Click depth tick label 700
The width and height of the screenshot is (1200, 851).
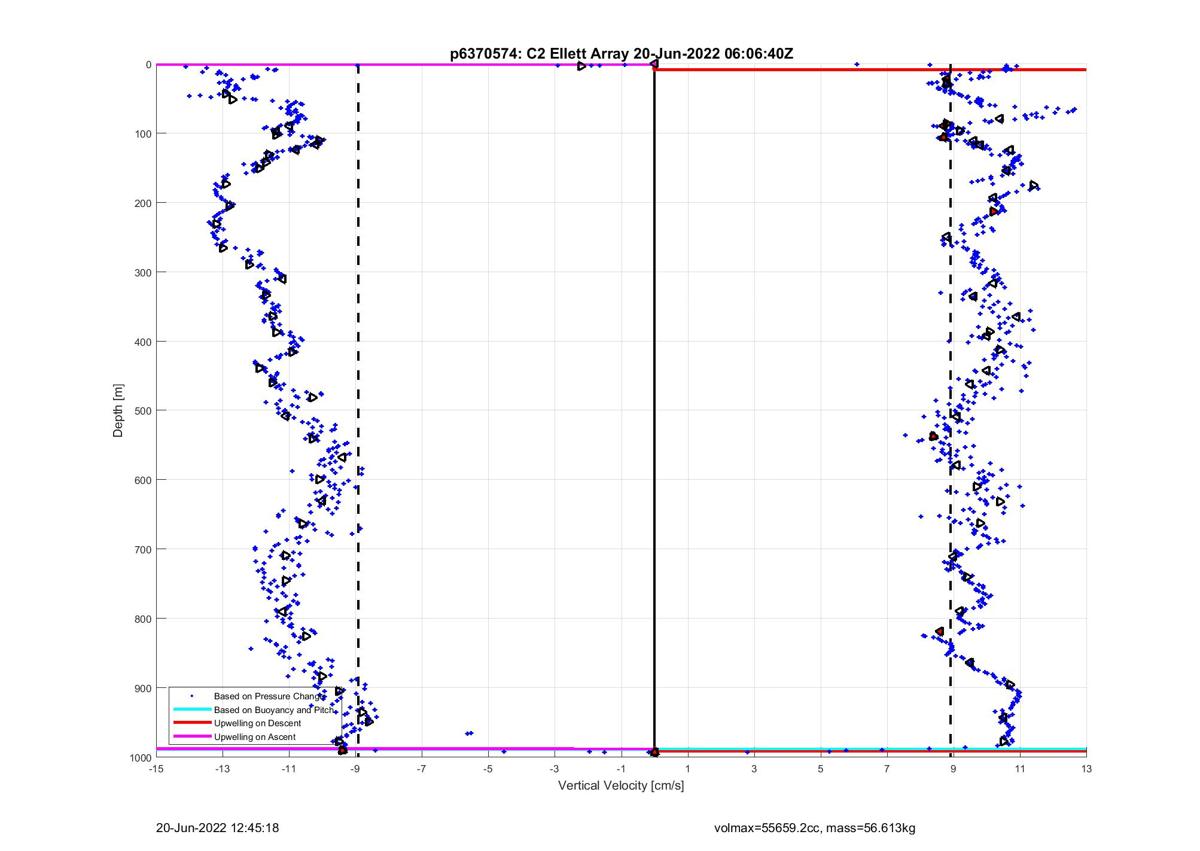click(142, 549)
